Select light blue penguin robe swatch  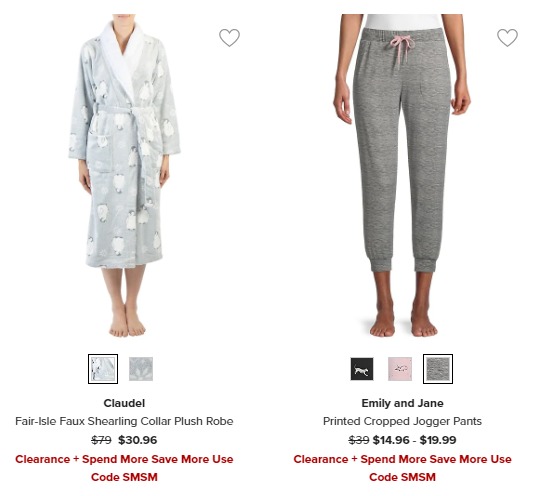[x=103, y=369]
